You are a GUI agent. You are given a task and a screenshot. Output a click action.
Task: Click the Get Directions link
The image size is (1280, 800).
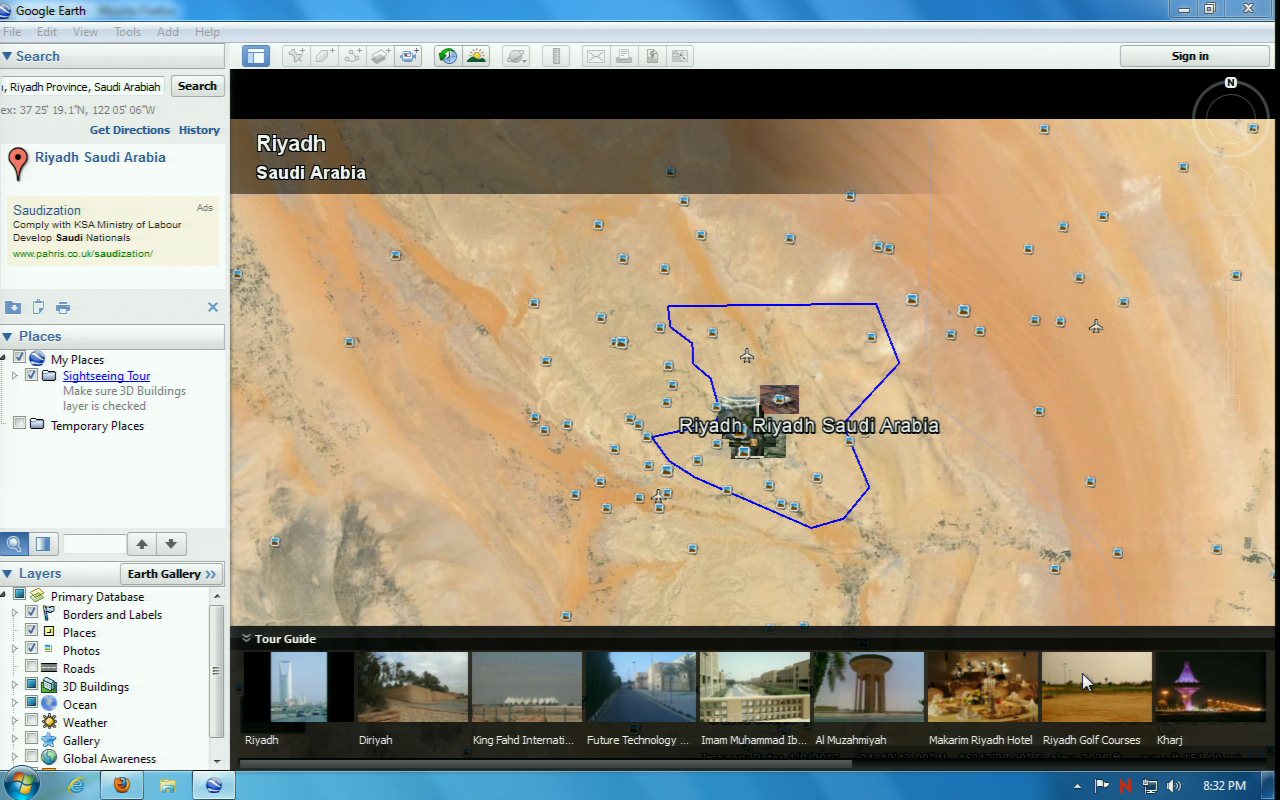point(130,130)
